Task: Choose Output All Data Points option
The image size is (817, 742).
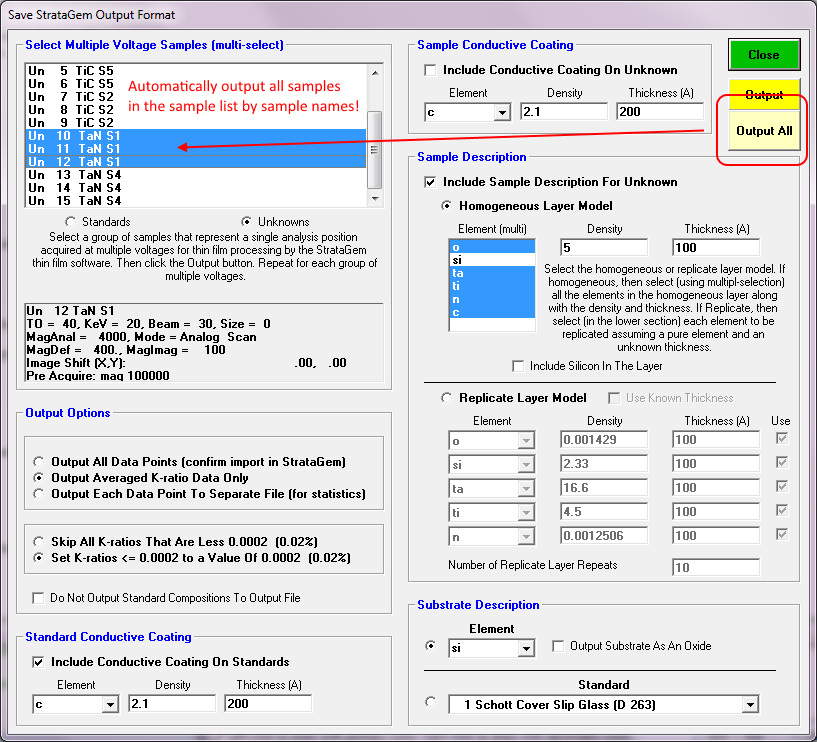Action: (39, 462)
